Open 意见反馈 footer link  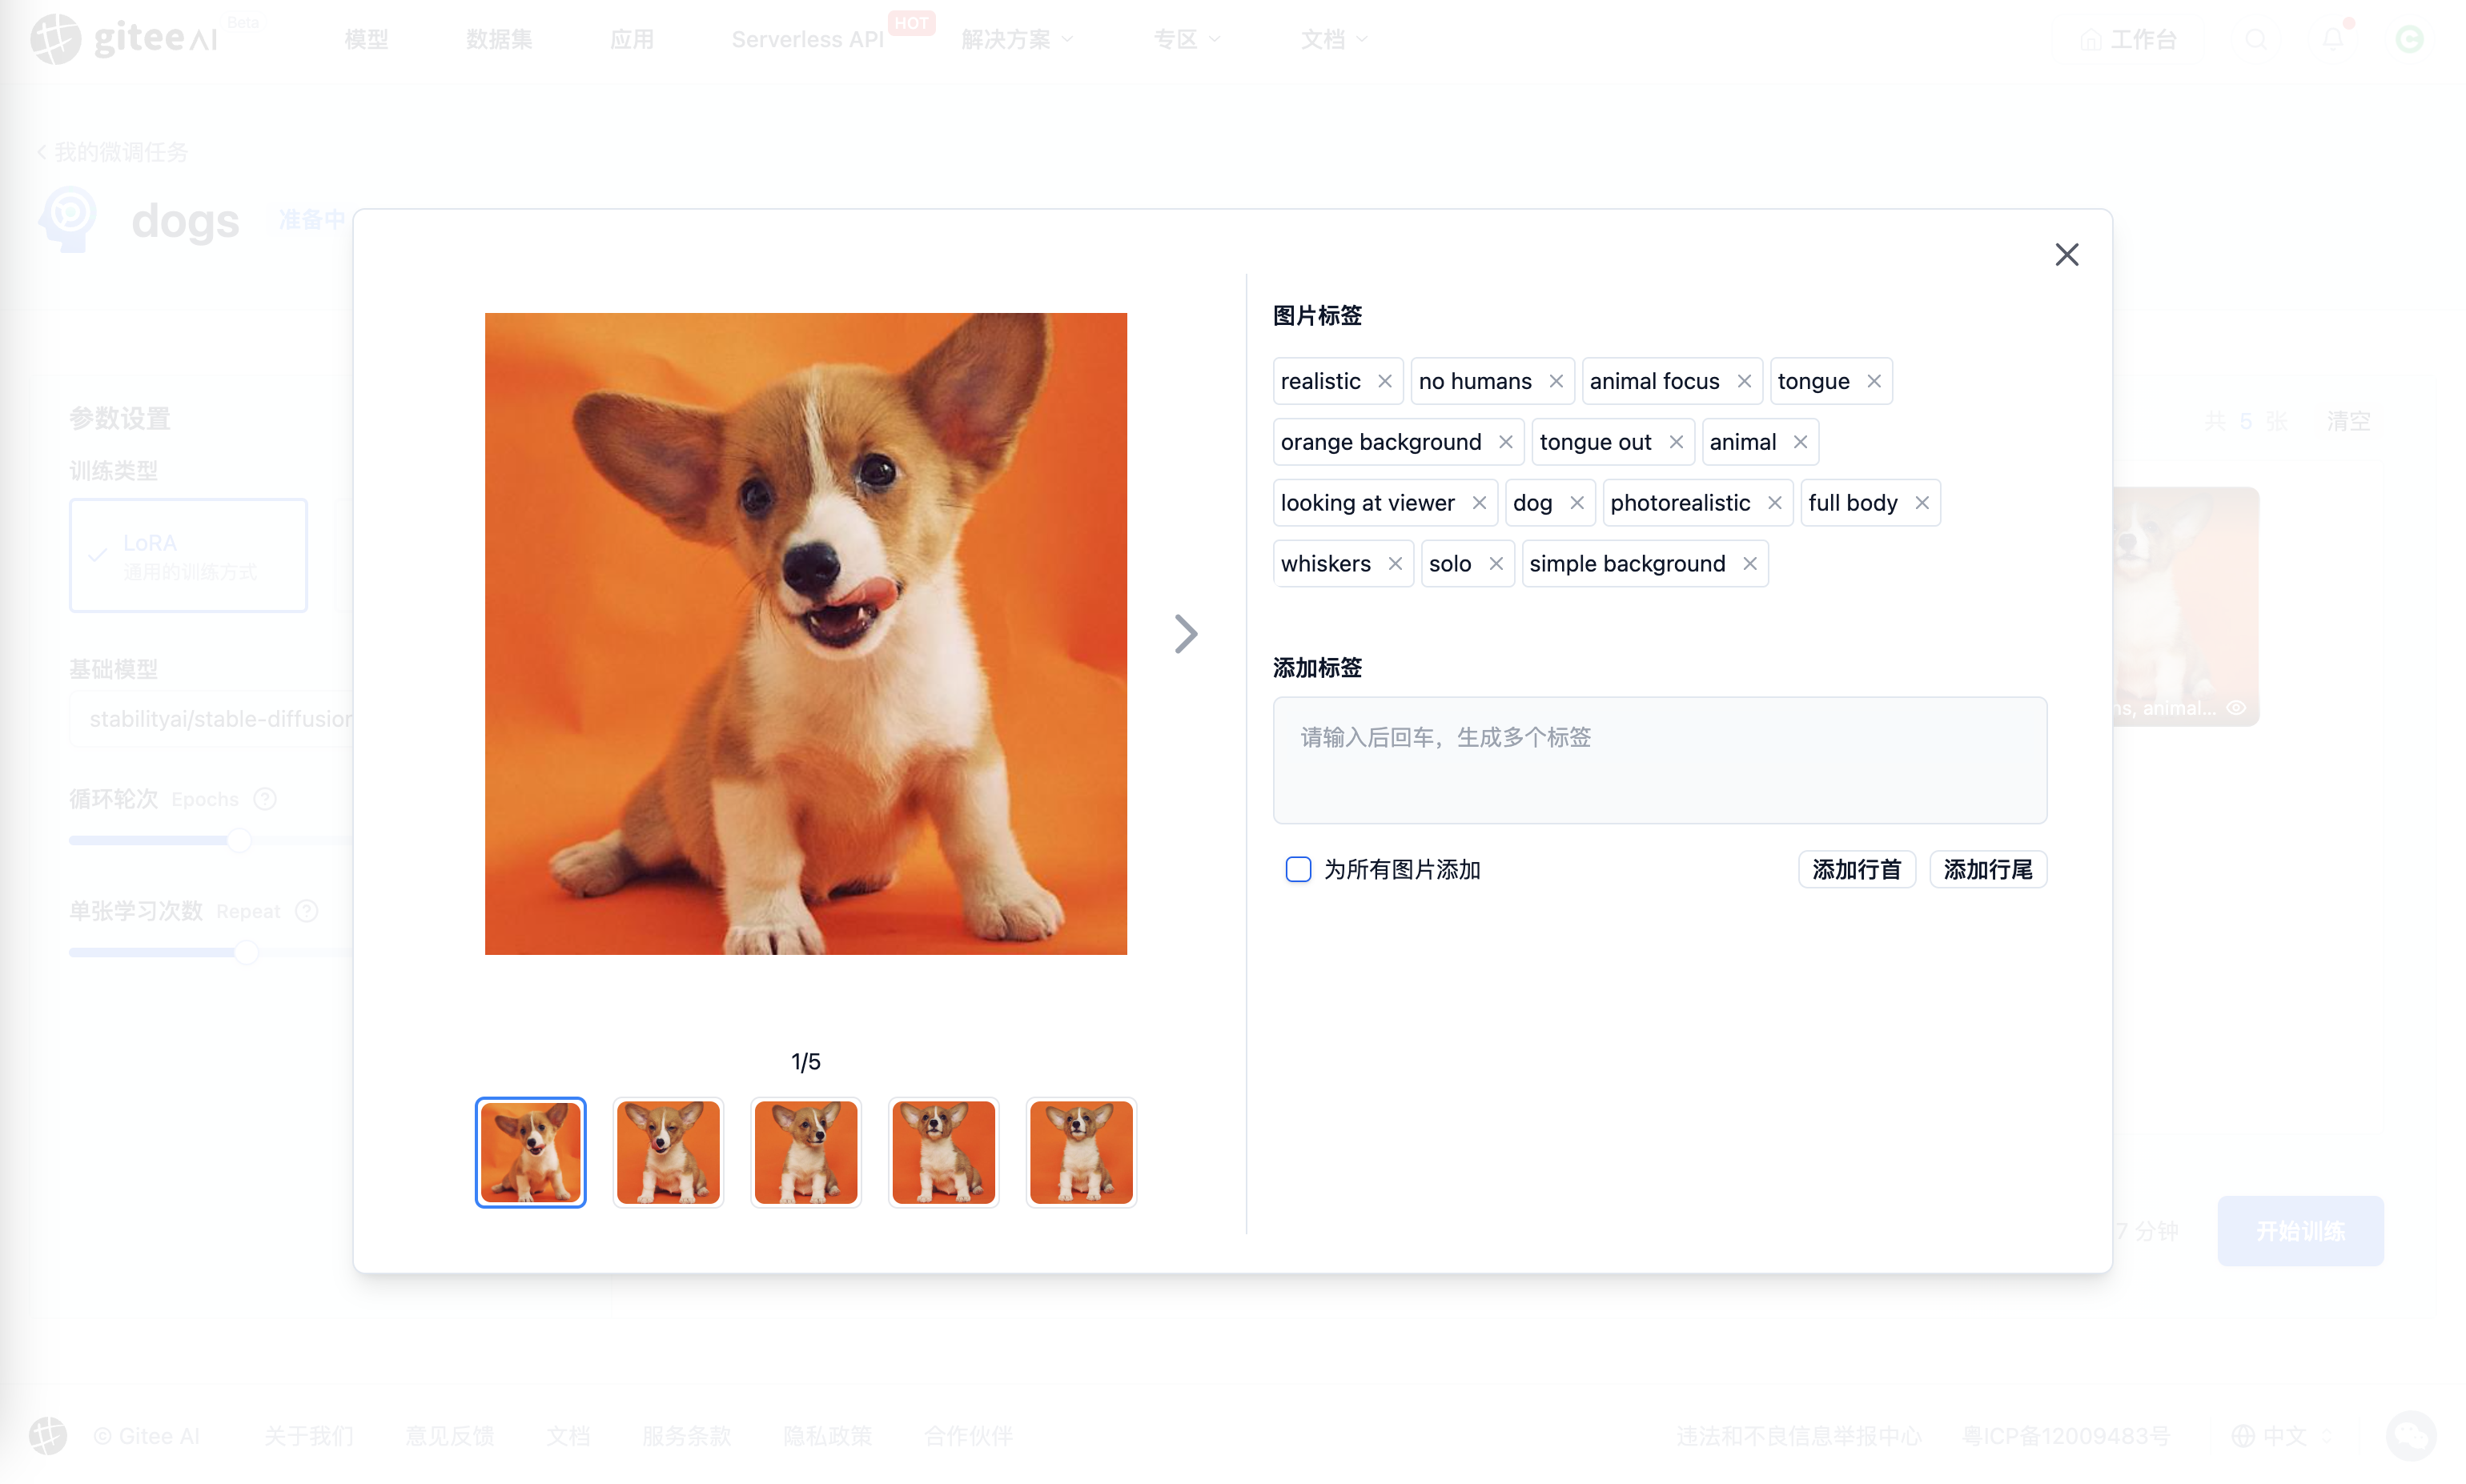(450, 1436)
